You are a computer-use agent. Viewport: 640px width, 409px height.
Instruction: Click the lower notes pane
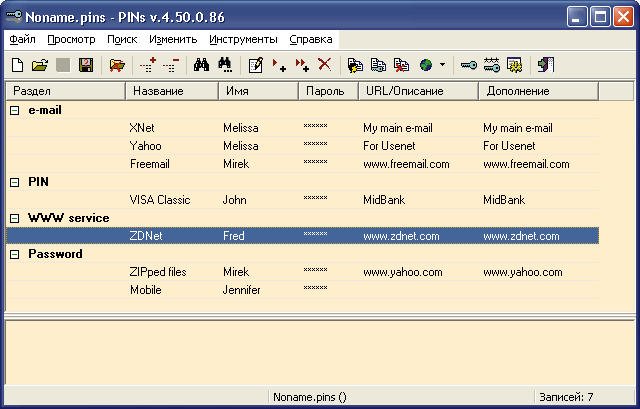click(320, 352)
